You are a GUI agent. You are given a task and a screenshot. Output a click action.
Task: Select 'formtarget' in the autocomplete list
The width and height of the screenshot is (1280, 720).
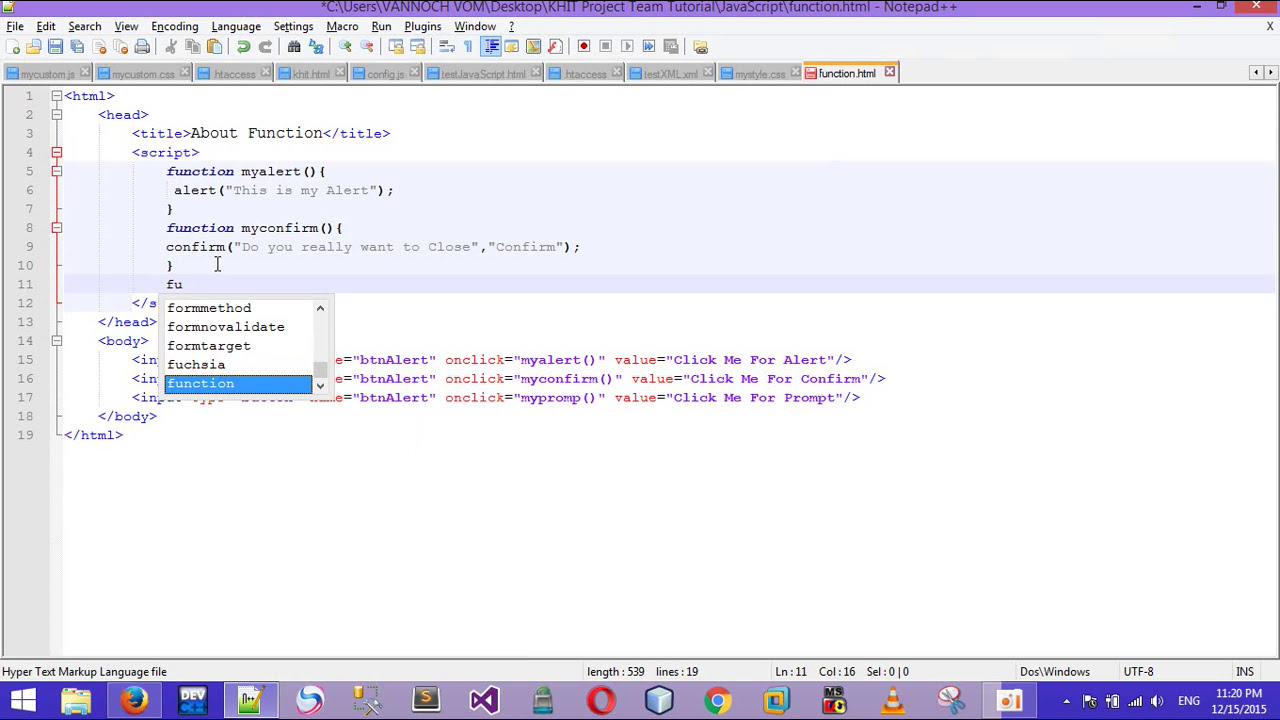coord(238,346)
